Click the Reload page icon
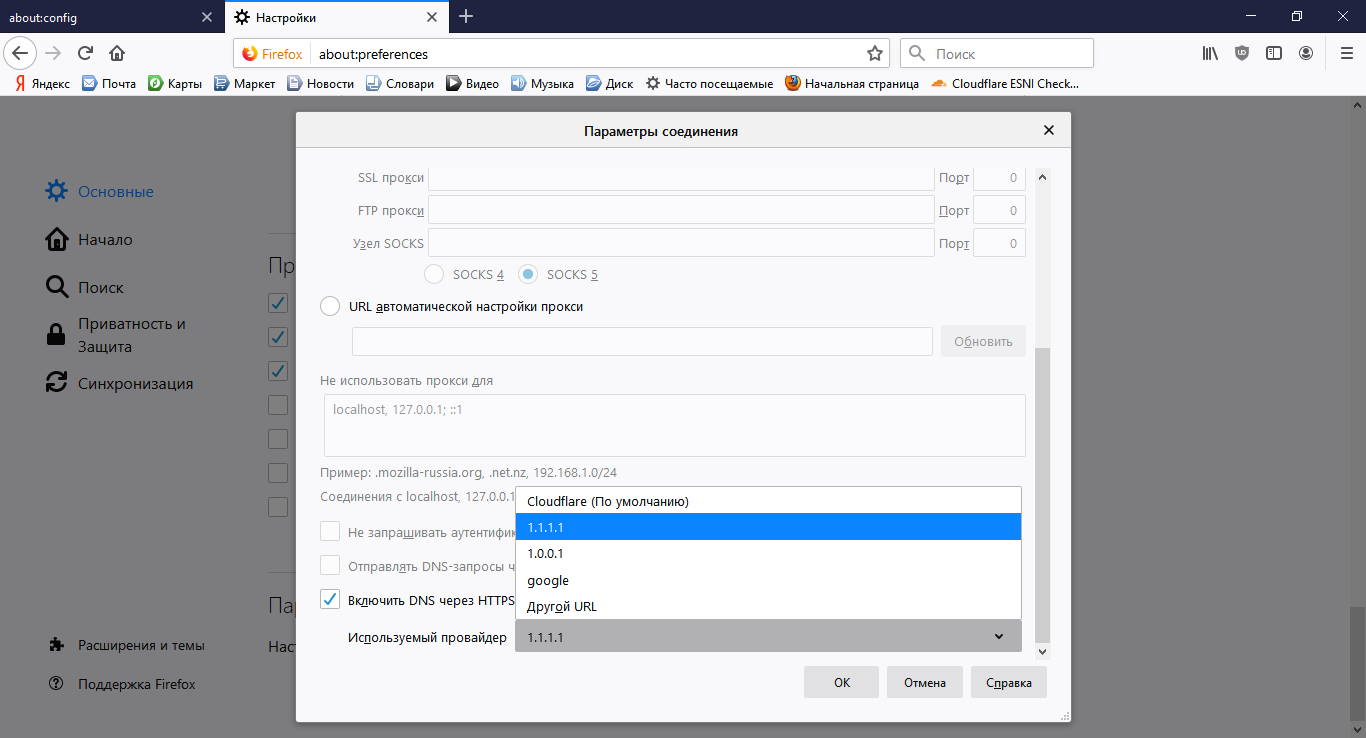This screenshot has width=1366, height=738. (x=85, y=53)
